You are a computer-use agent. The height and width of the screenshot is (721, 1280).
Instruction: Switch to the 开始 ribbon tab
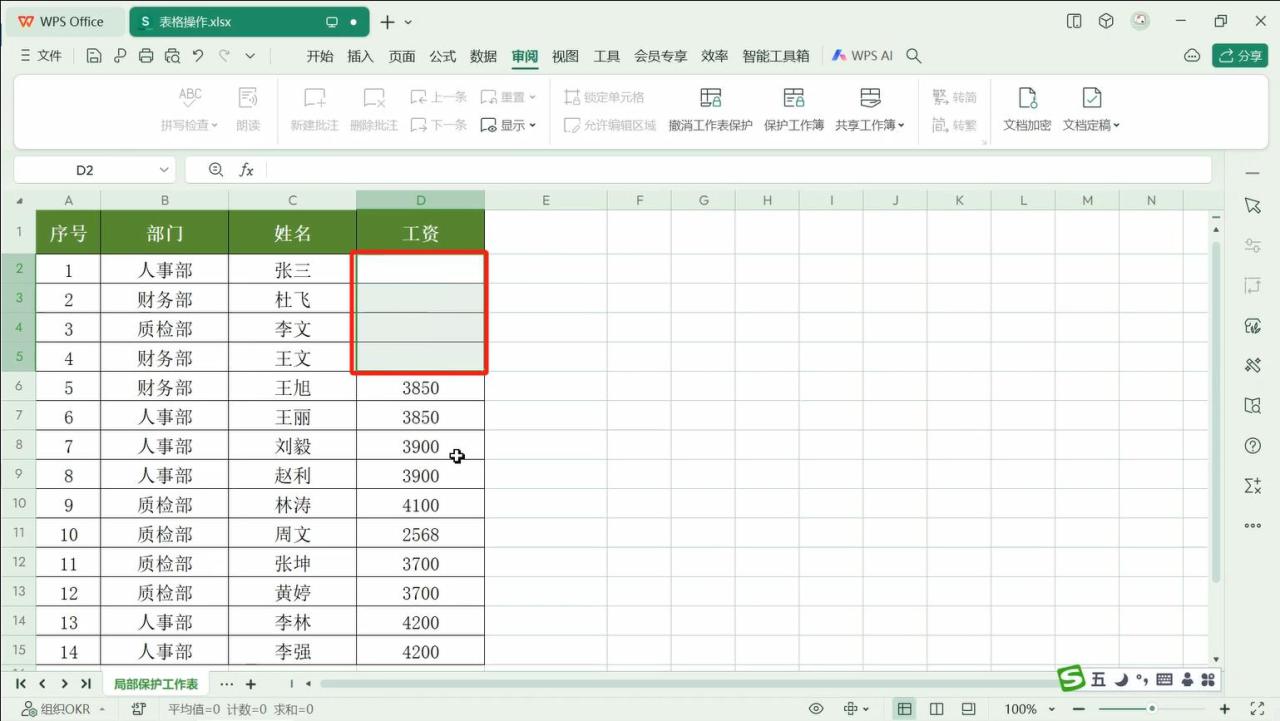pos(320,56)
